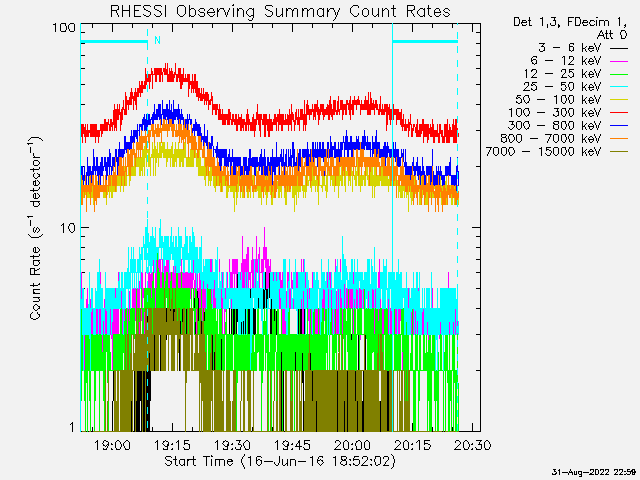The height and width of the screenshot is (480, 640).
Task: Click the red 100 - 300 keV legend line
Action: point(619,113)
